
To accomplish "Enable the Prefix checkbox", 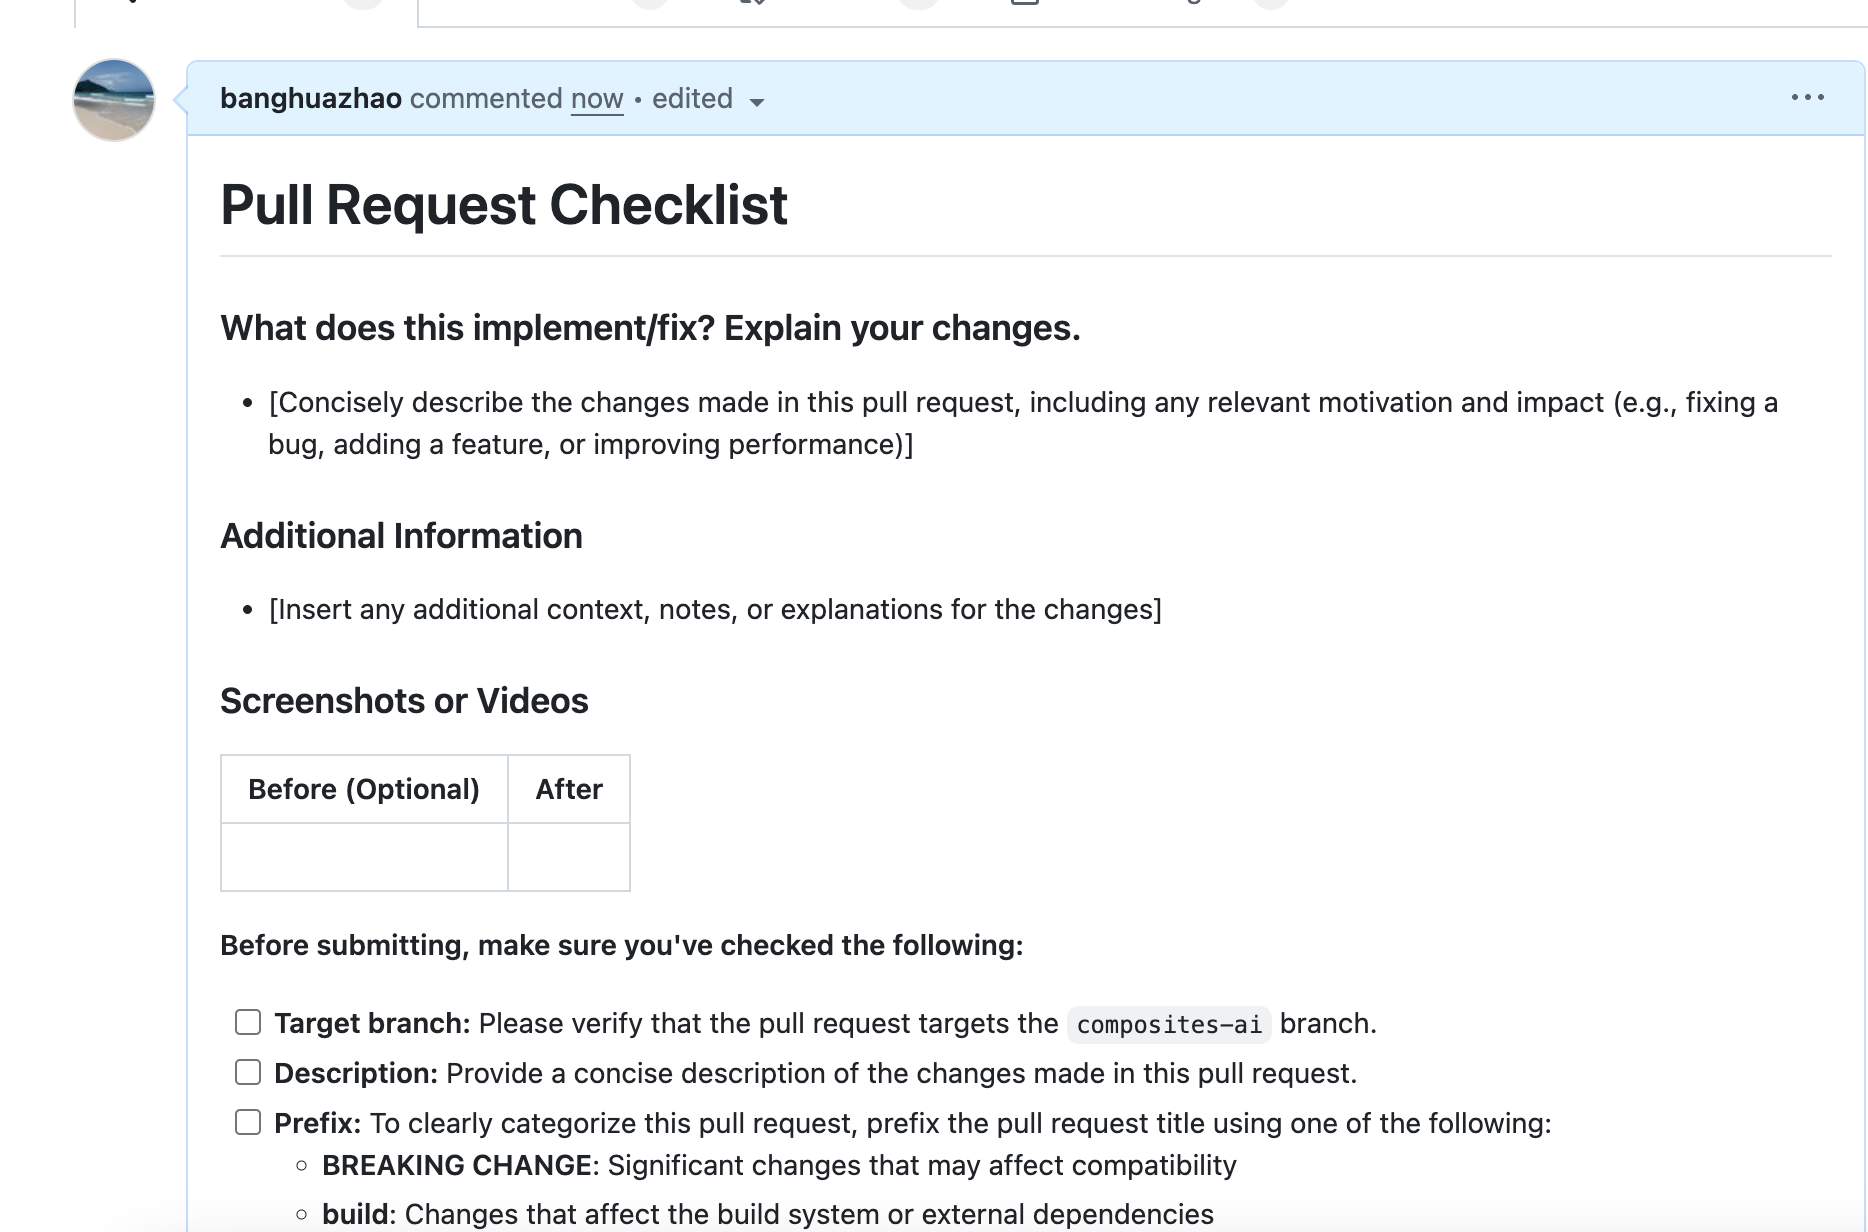I will 248,1122.
